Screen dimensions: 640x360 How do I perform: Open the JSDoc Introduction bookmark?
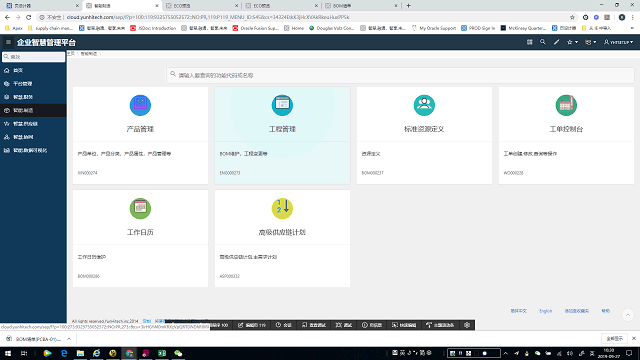click(x=153, y=28)
